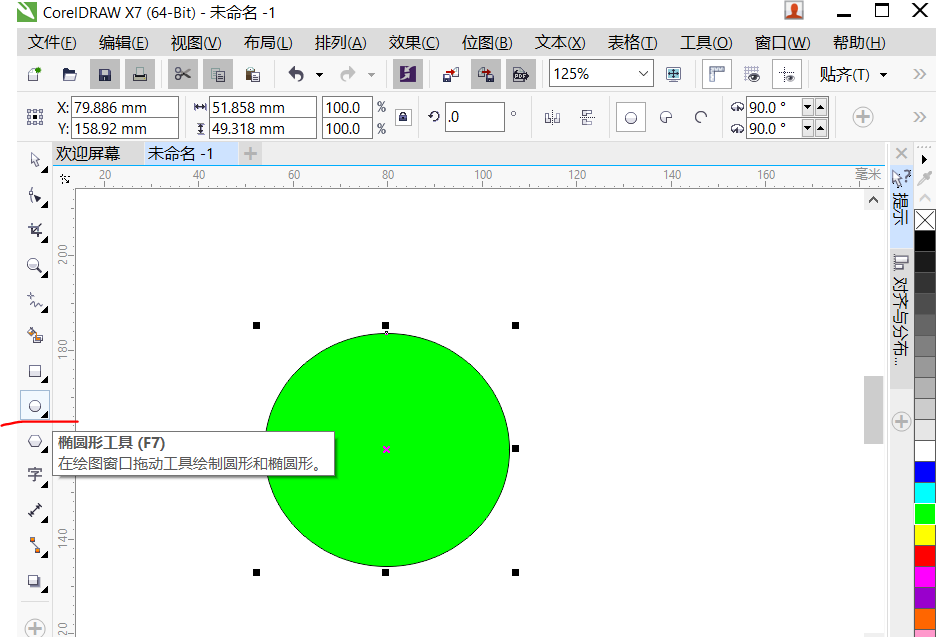936x637 pixels.
Task: Expand the 贴齐 snap-to dropdown
Action: click(883, 75)
